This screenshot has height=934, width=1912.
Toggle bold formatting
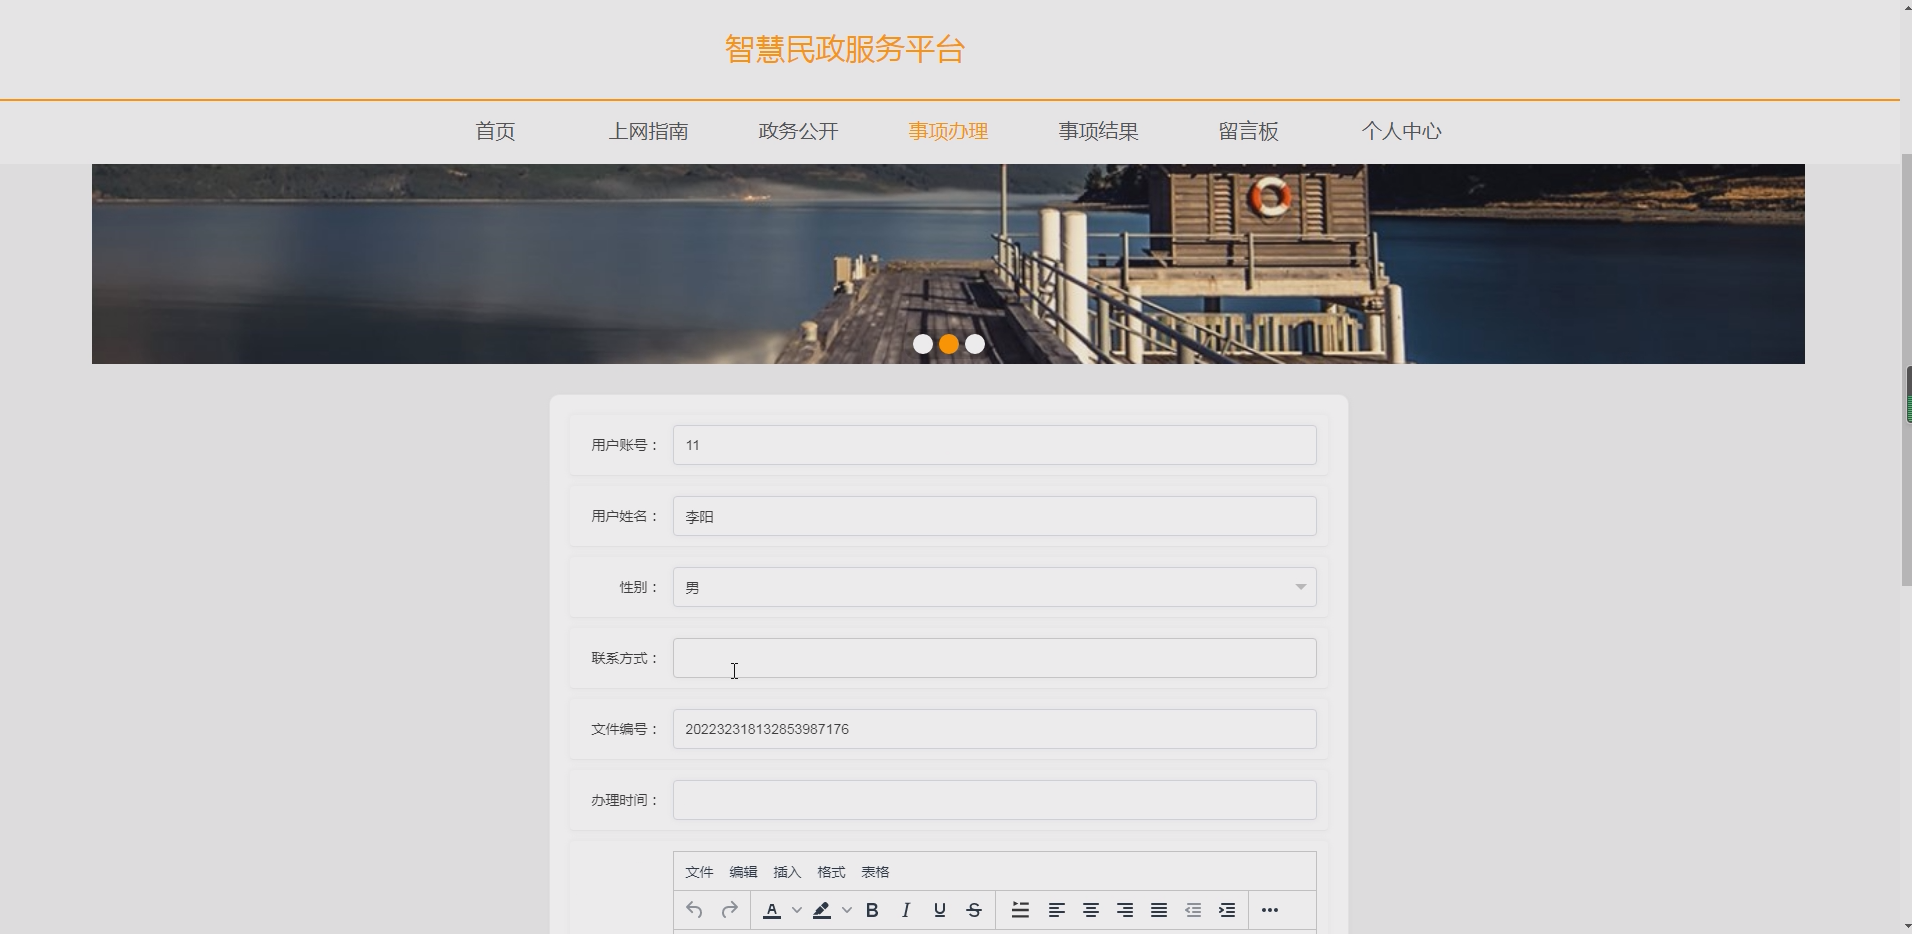(872, 910)
